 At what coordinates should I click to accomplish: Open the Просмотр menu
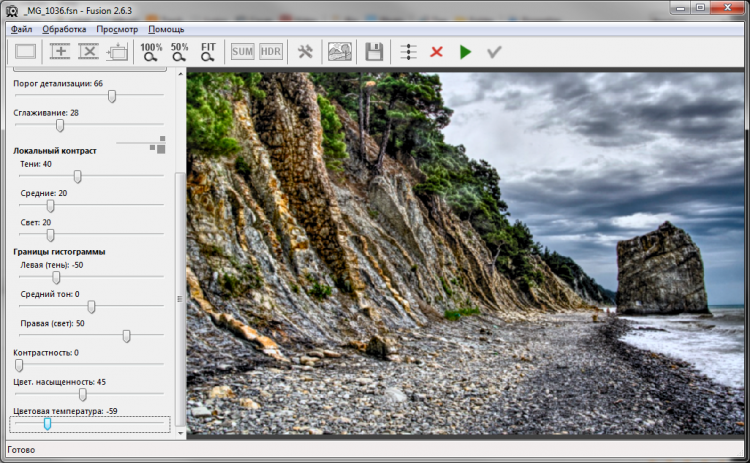[x=117, y=29]
